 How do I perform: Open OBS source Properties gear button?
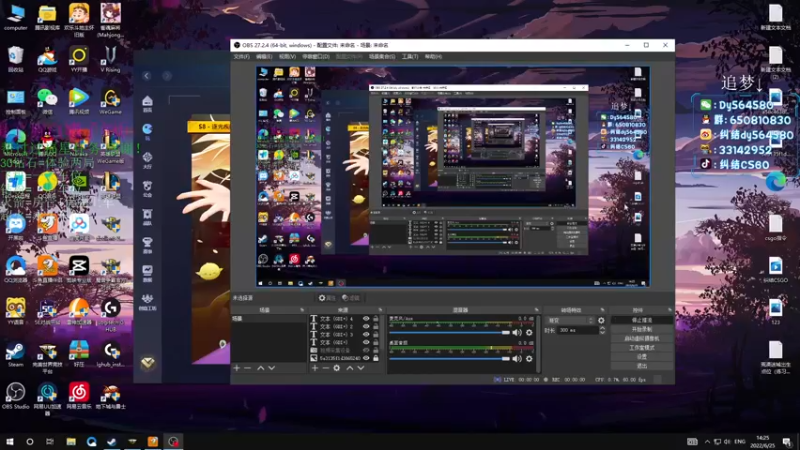click(x=327, y=298)
